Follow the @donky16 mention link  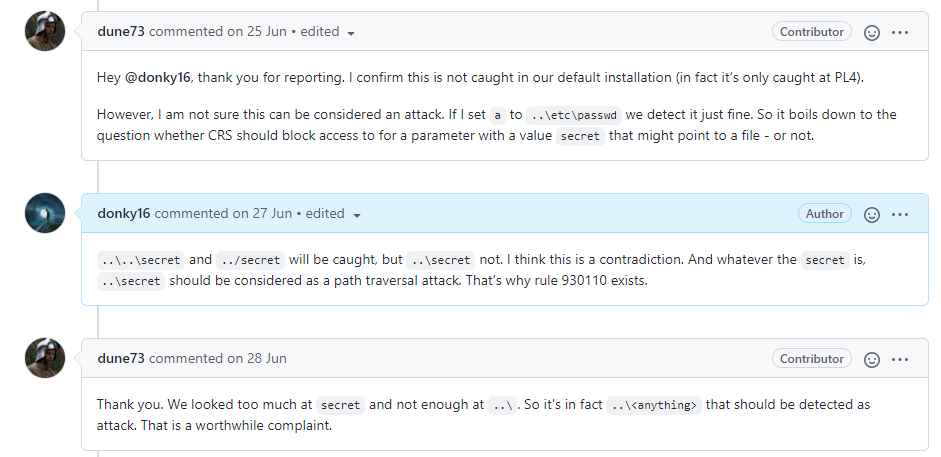[x=157, y=77]
